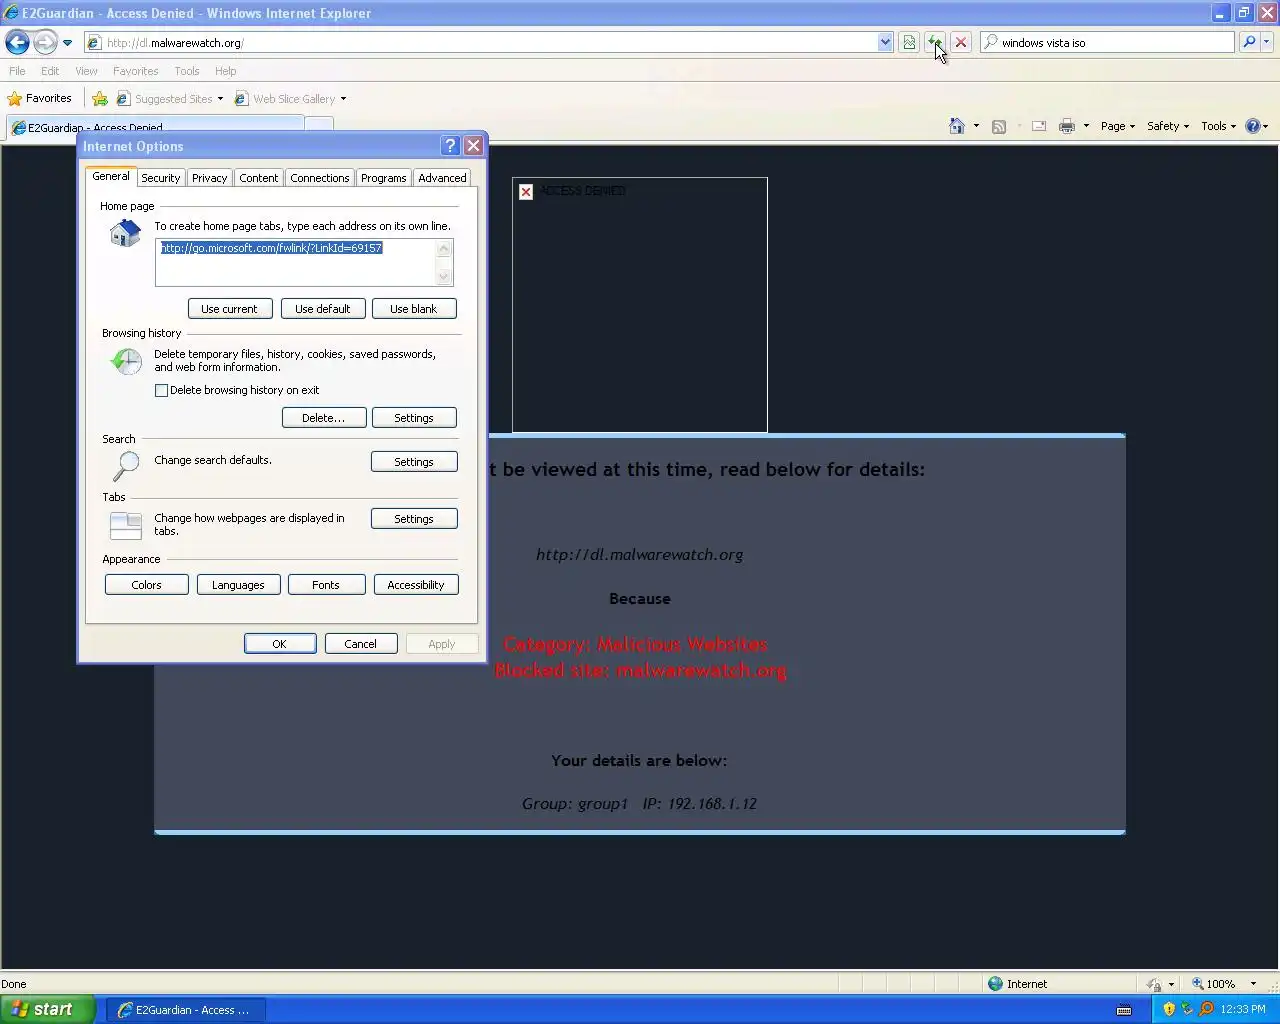Open Tabs Settings button
Screen dimensions: 1280x1024
(414, 519)
